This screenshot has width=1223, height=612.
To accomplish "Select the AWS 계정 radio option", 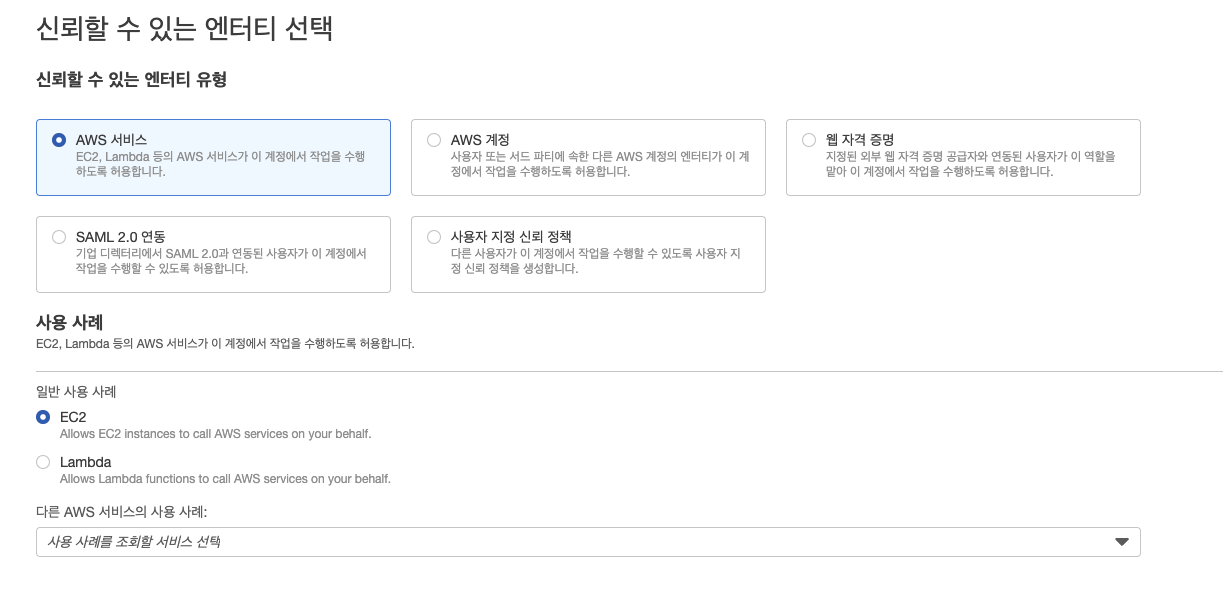I will tap(434, 140).
